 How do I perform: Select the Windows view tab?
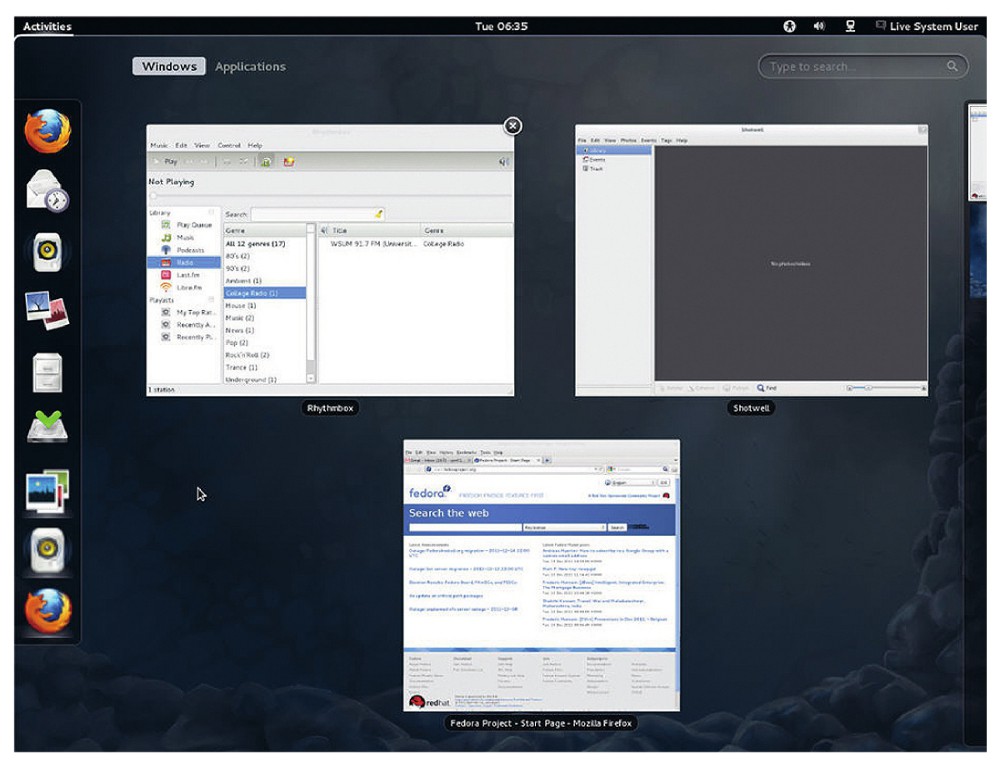pyautogui.click(x=169, y=67)
